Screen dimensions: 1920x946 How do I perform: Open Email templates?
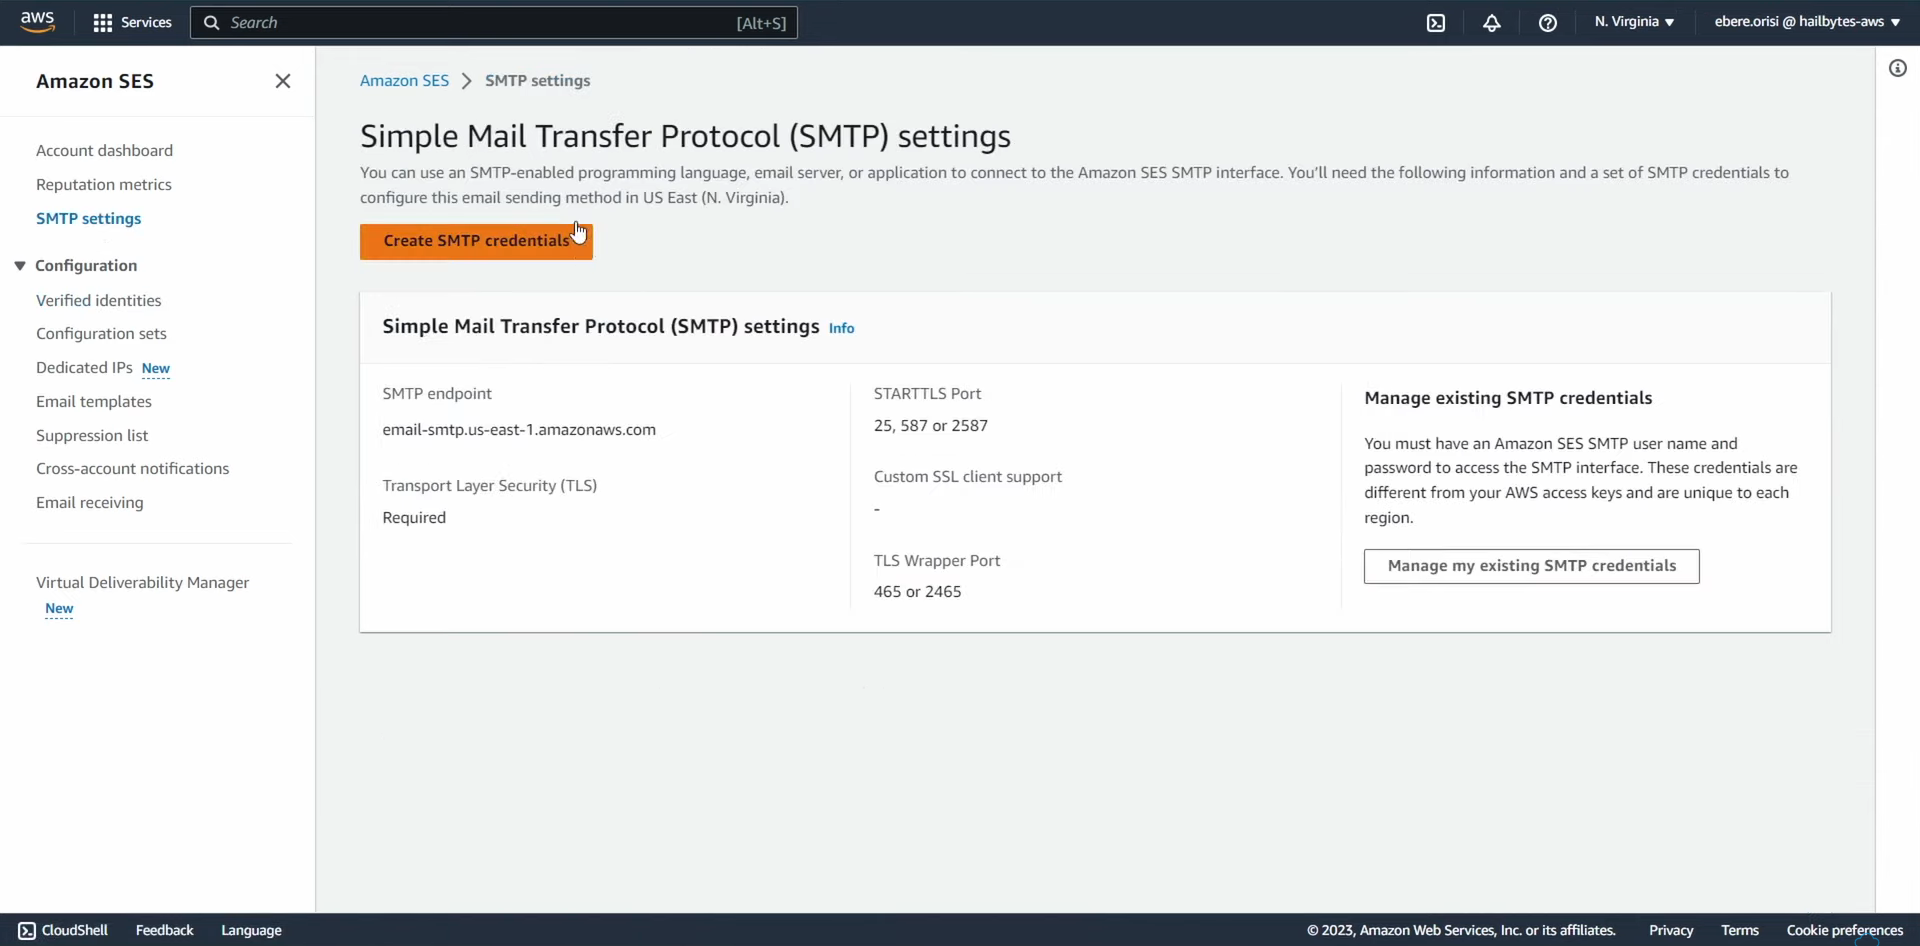point(94,401)
